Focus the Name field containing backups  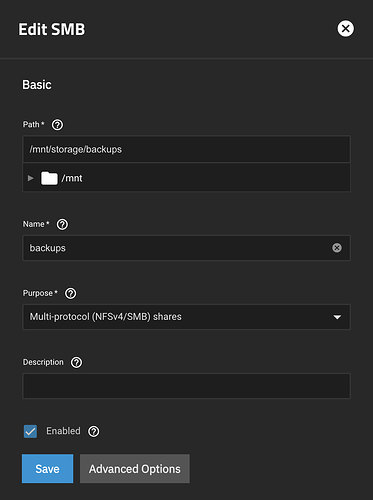click(x=186, y=248)
